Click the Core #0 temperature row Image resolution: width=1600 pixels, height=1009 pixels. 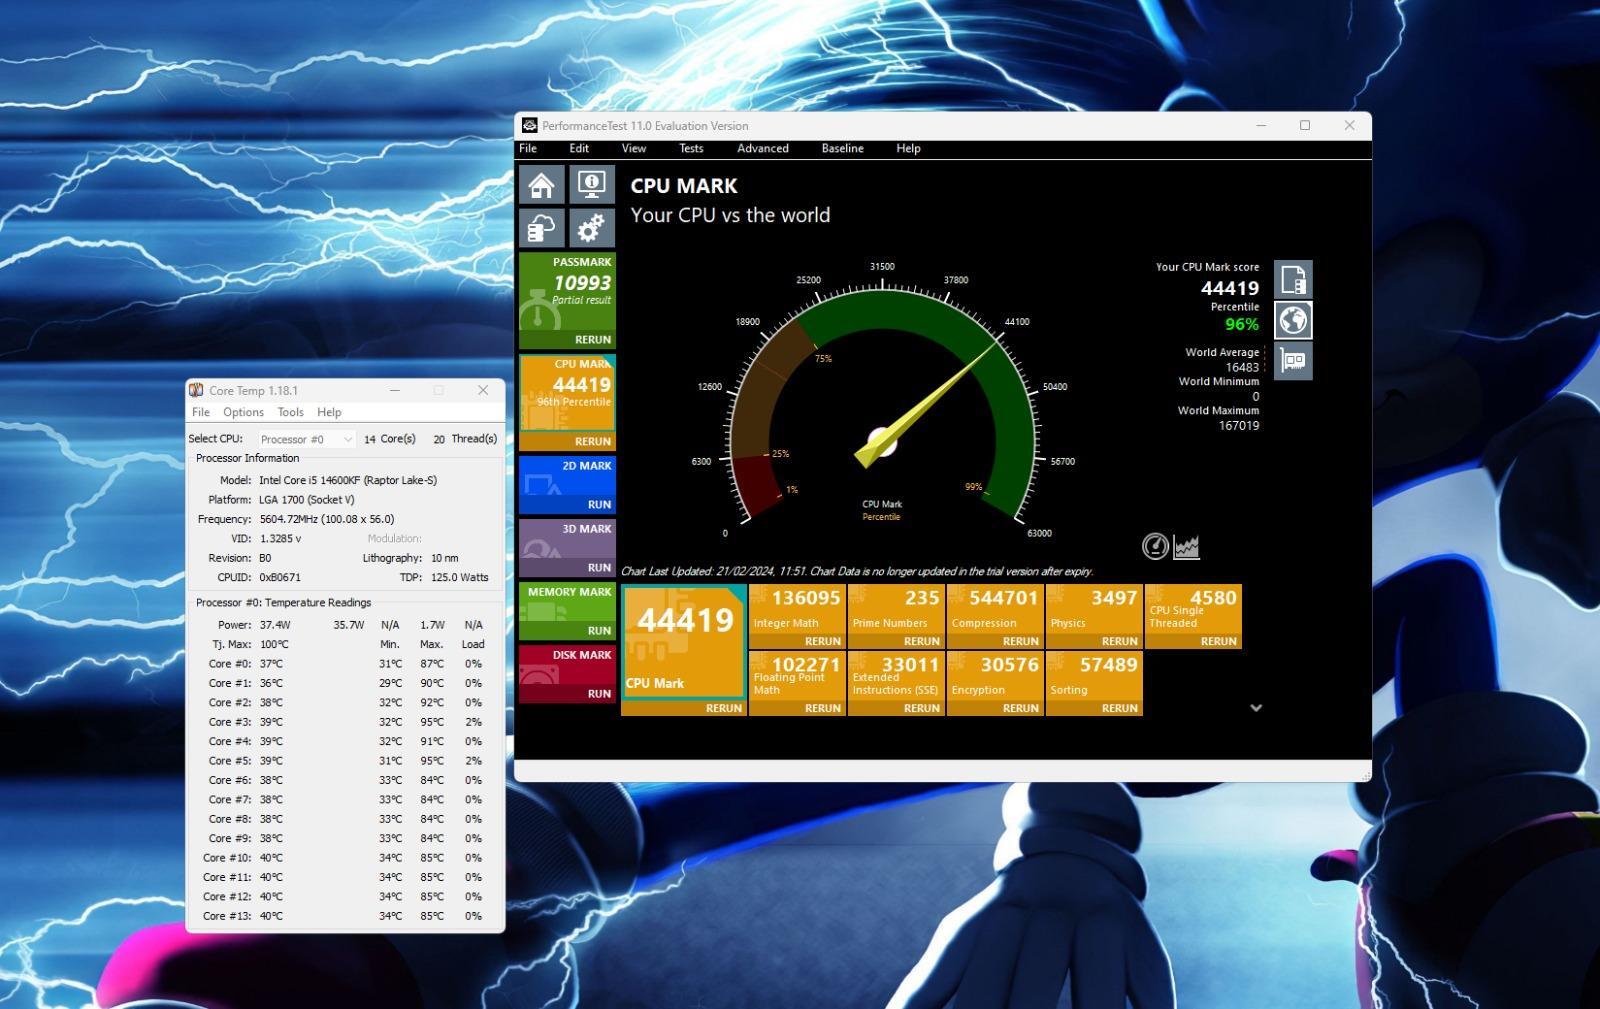[x=345, y=664]
